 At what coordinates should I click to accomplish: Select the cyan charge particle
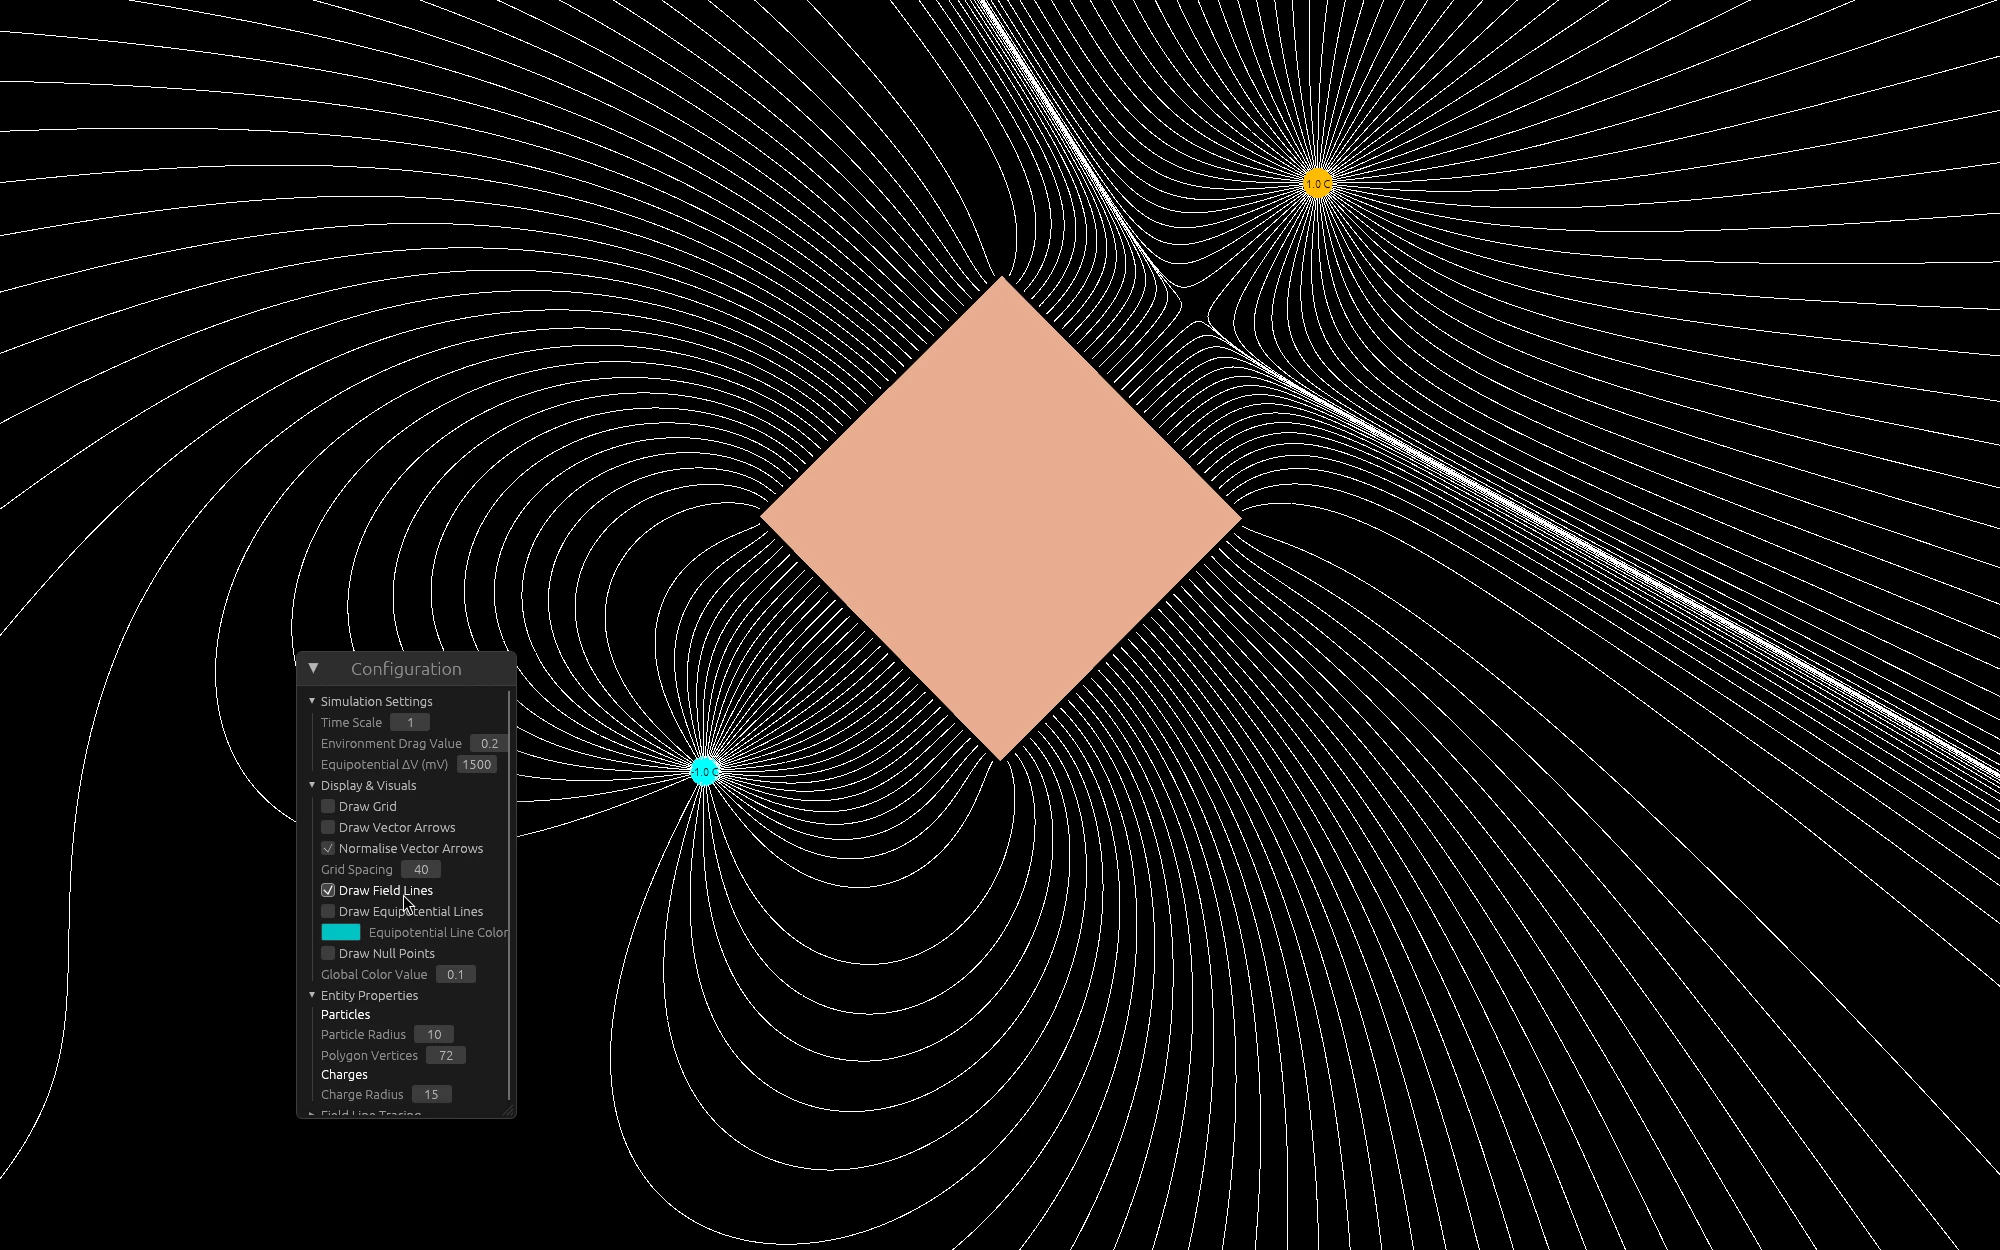[705, 771]
